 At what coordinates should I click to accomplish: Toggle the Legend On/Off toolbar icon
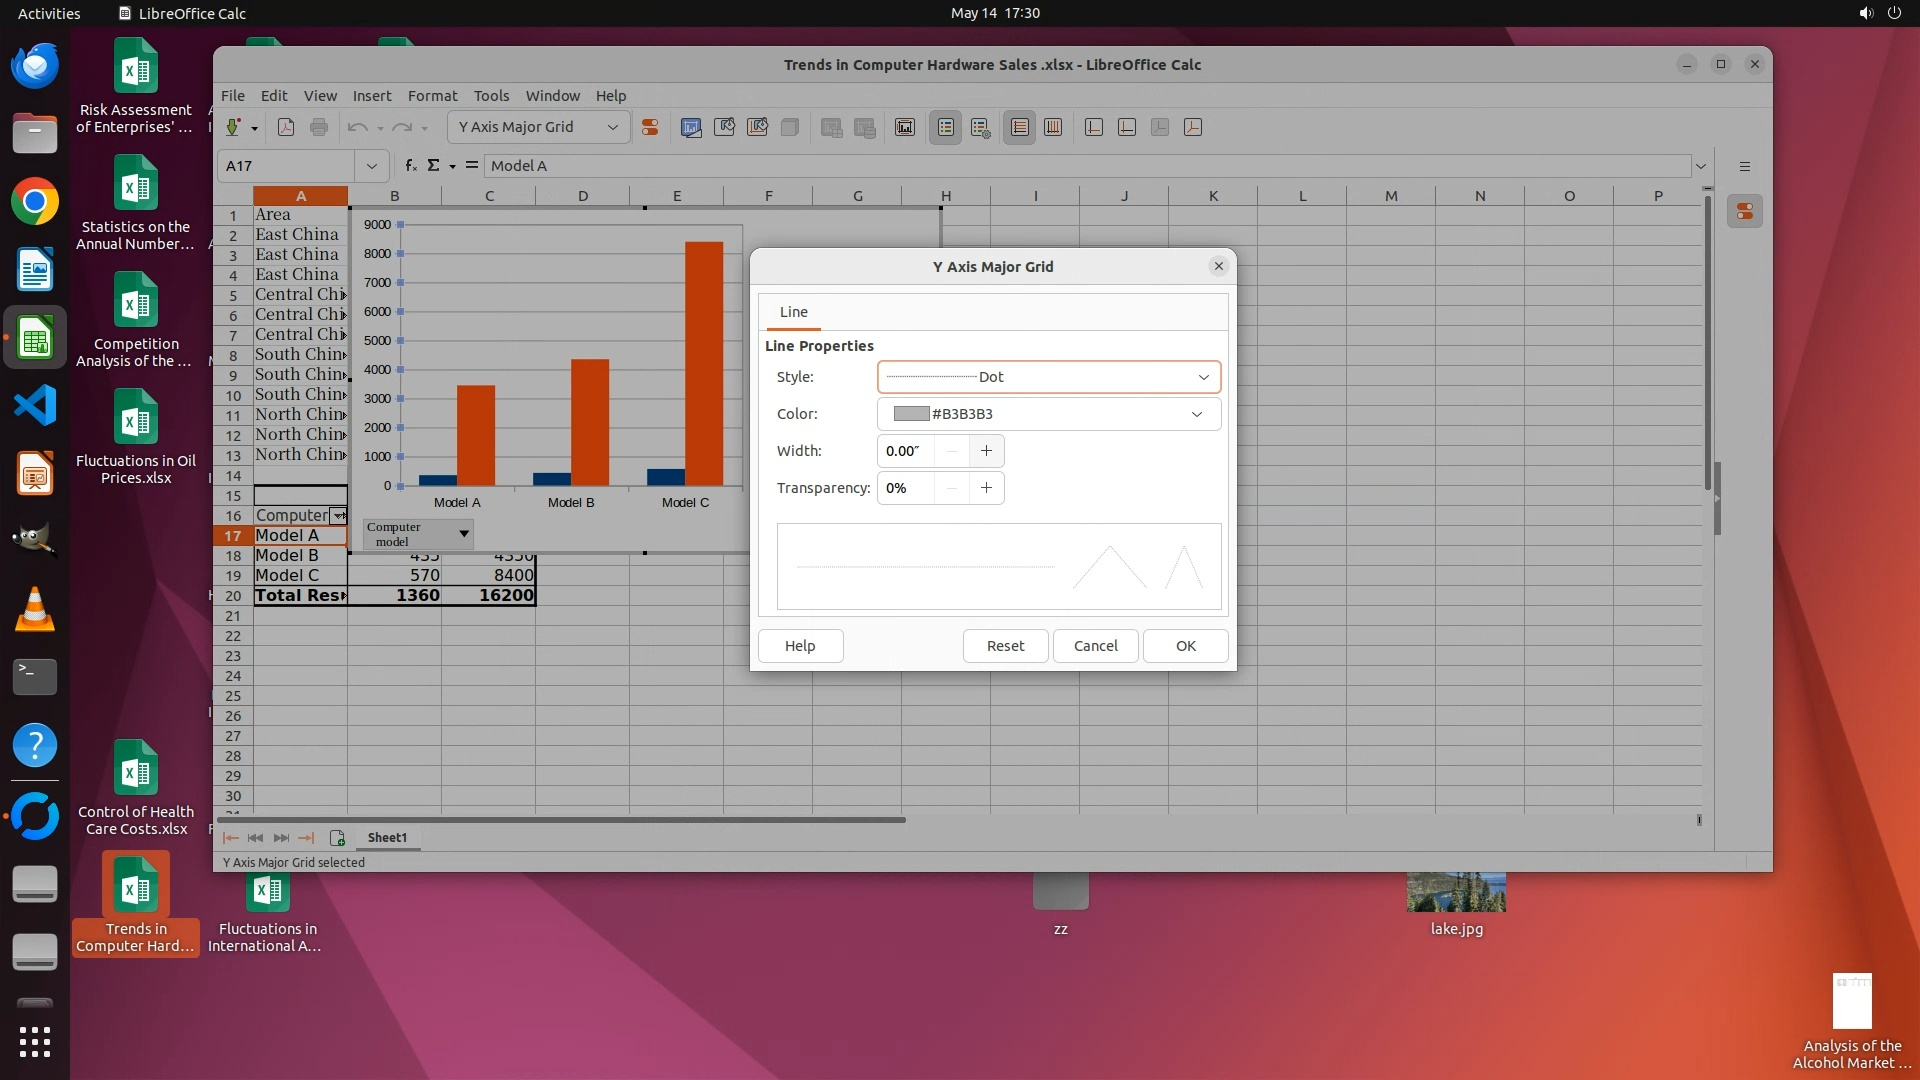[945, 127]
